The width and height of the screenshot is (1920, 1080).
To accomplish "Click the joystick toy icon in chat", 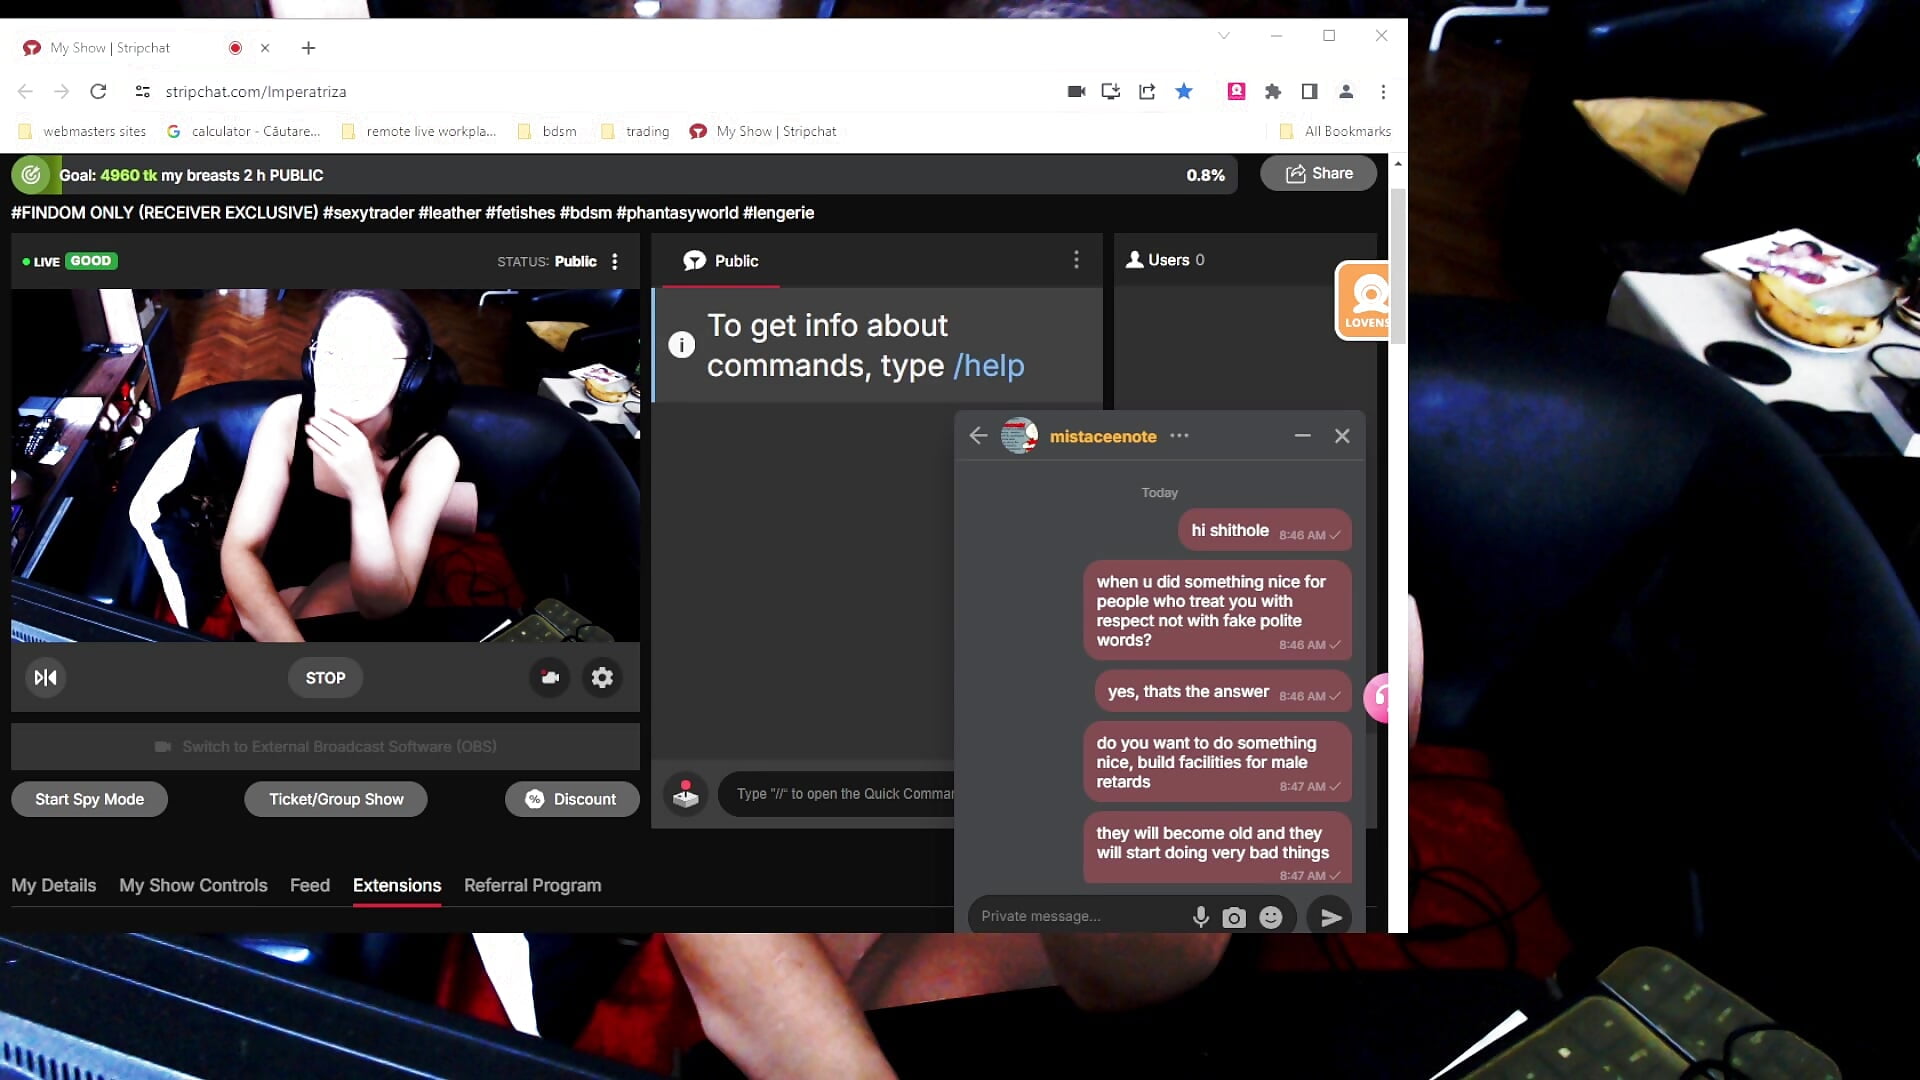I will click(686, 794).
